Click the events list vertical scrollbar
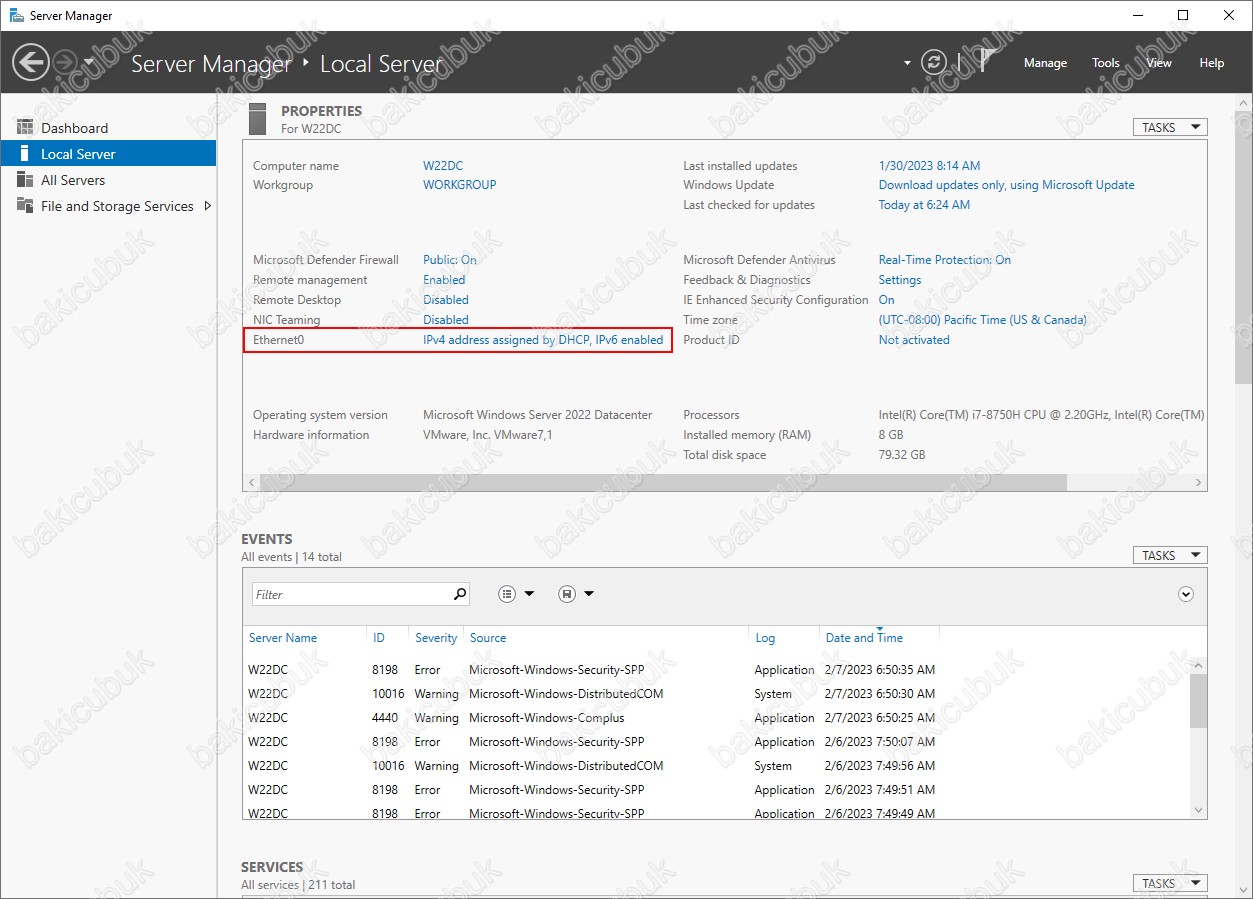Screen dimensions: 1253x899 pos(1198,701)
